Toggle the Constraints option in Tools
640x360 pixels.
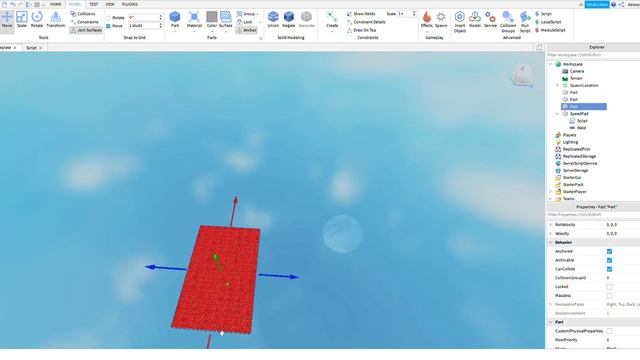coord(84,22)
